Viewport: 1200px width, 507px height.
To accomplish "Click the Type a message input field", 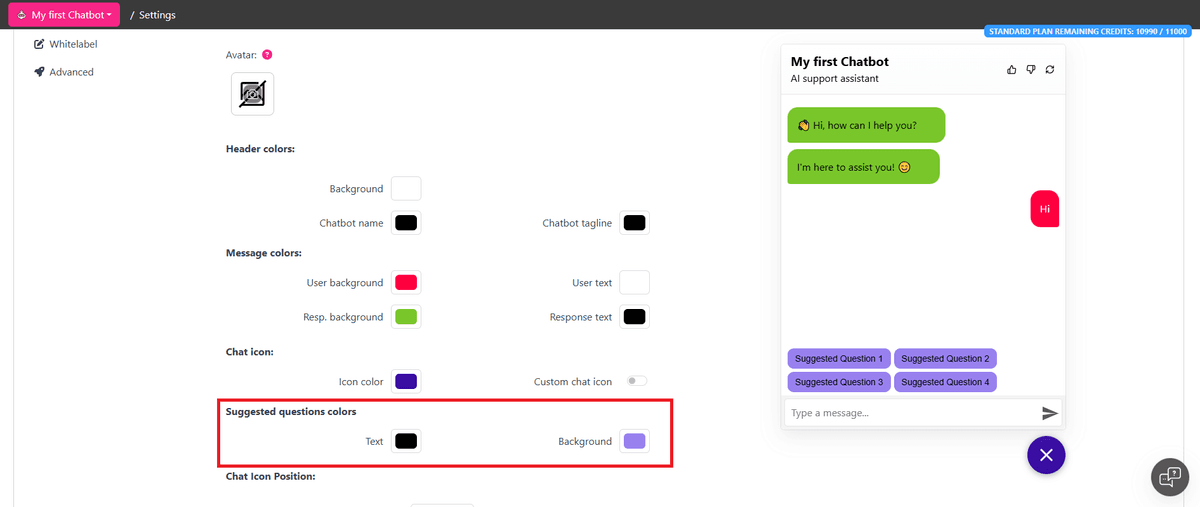I will pyautogui.click(x=910, y=413).
